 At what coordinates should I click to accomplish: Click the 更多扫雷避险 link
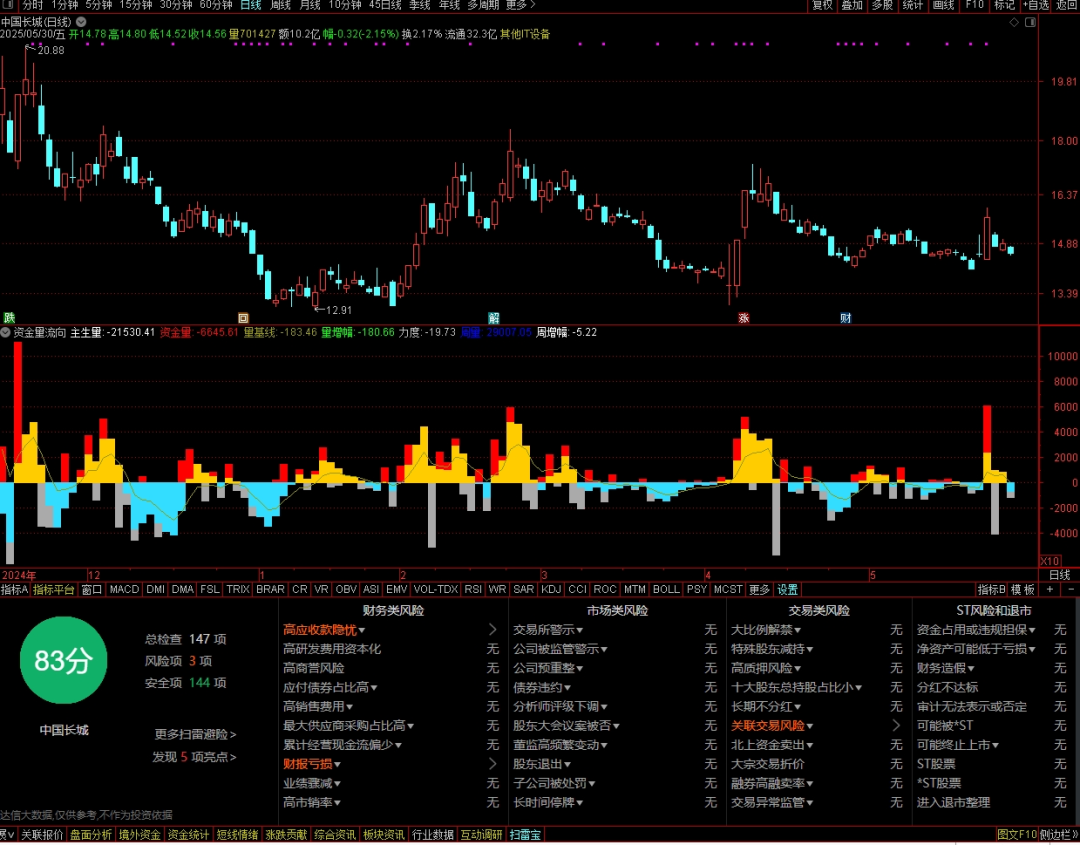pyautogui.click(x=196, y=735)
